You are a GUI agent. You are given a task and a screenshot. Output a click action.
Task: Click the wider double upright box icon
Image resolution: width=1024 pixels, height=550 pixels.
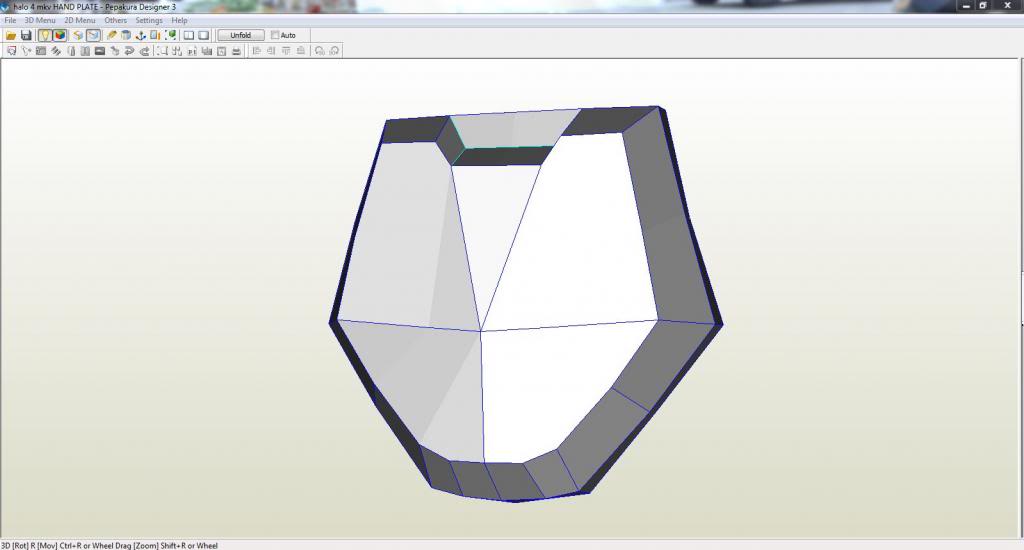pos(85,51)
